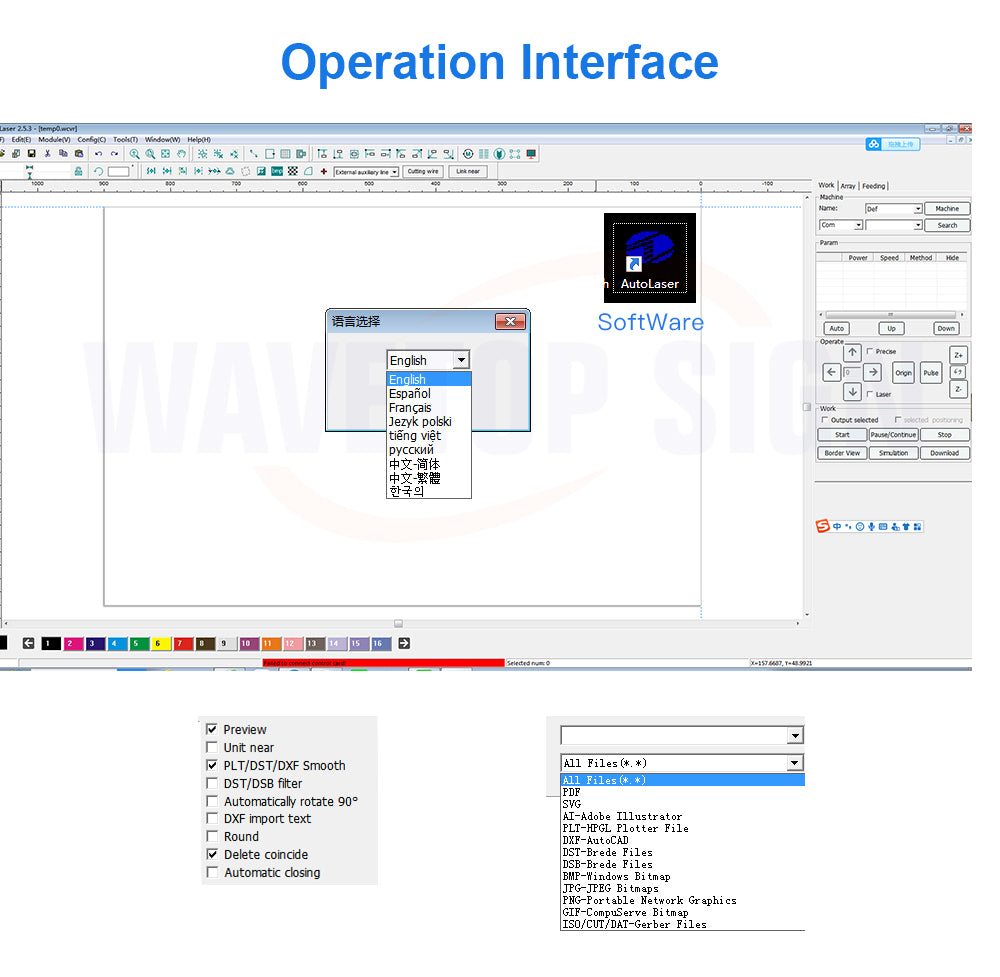
Task: Switch to the Array tab
Action: click(x=848, y=186)
